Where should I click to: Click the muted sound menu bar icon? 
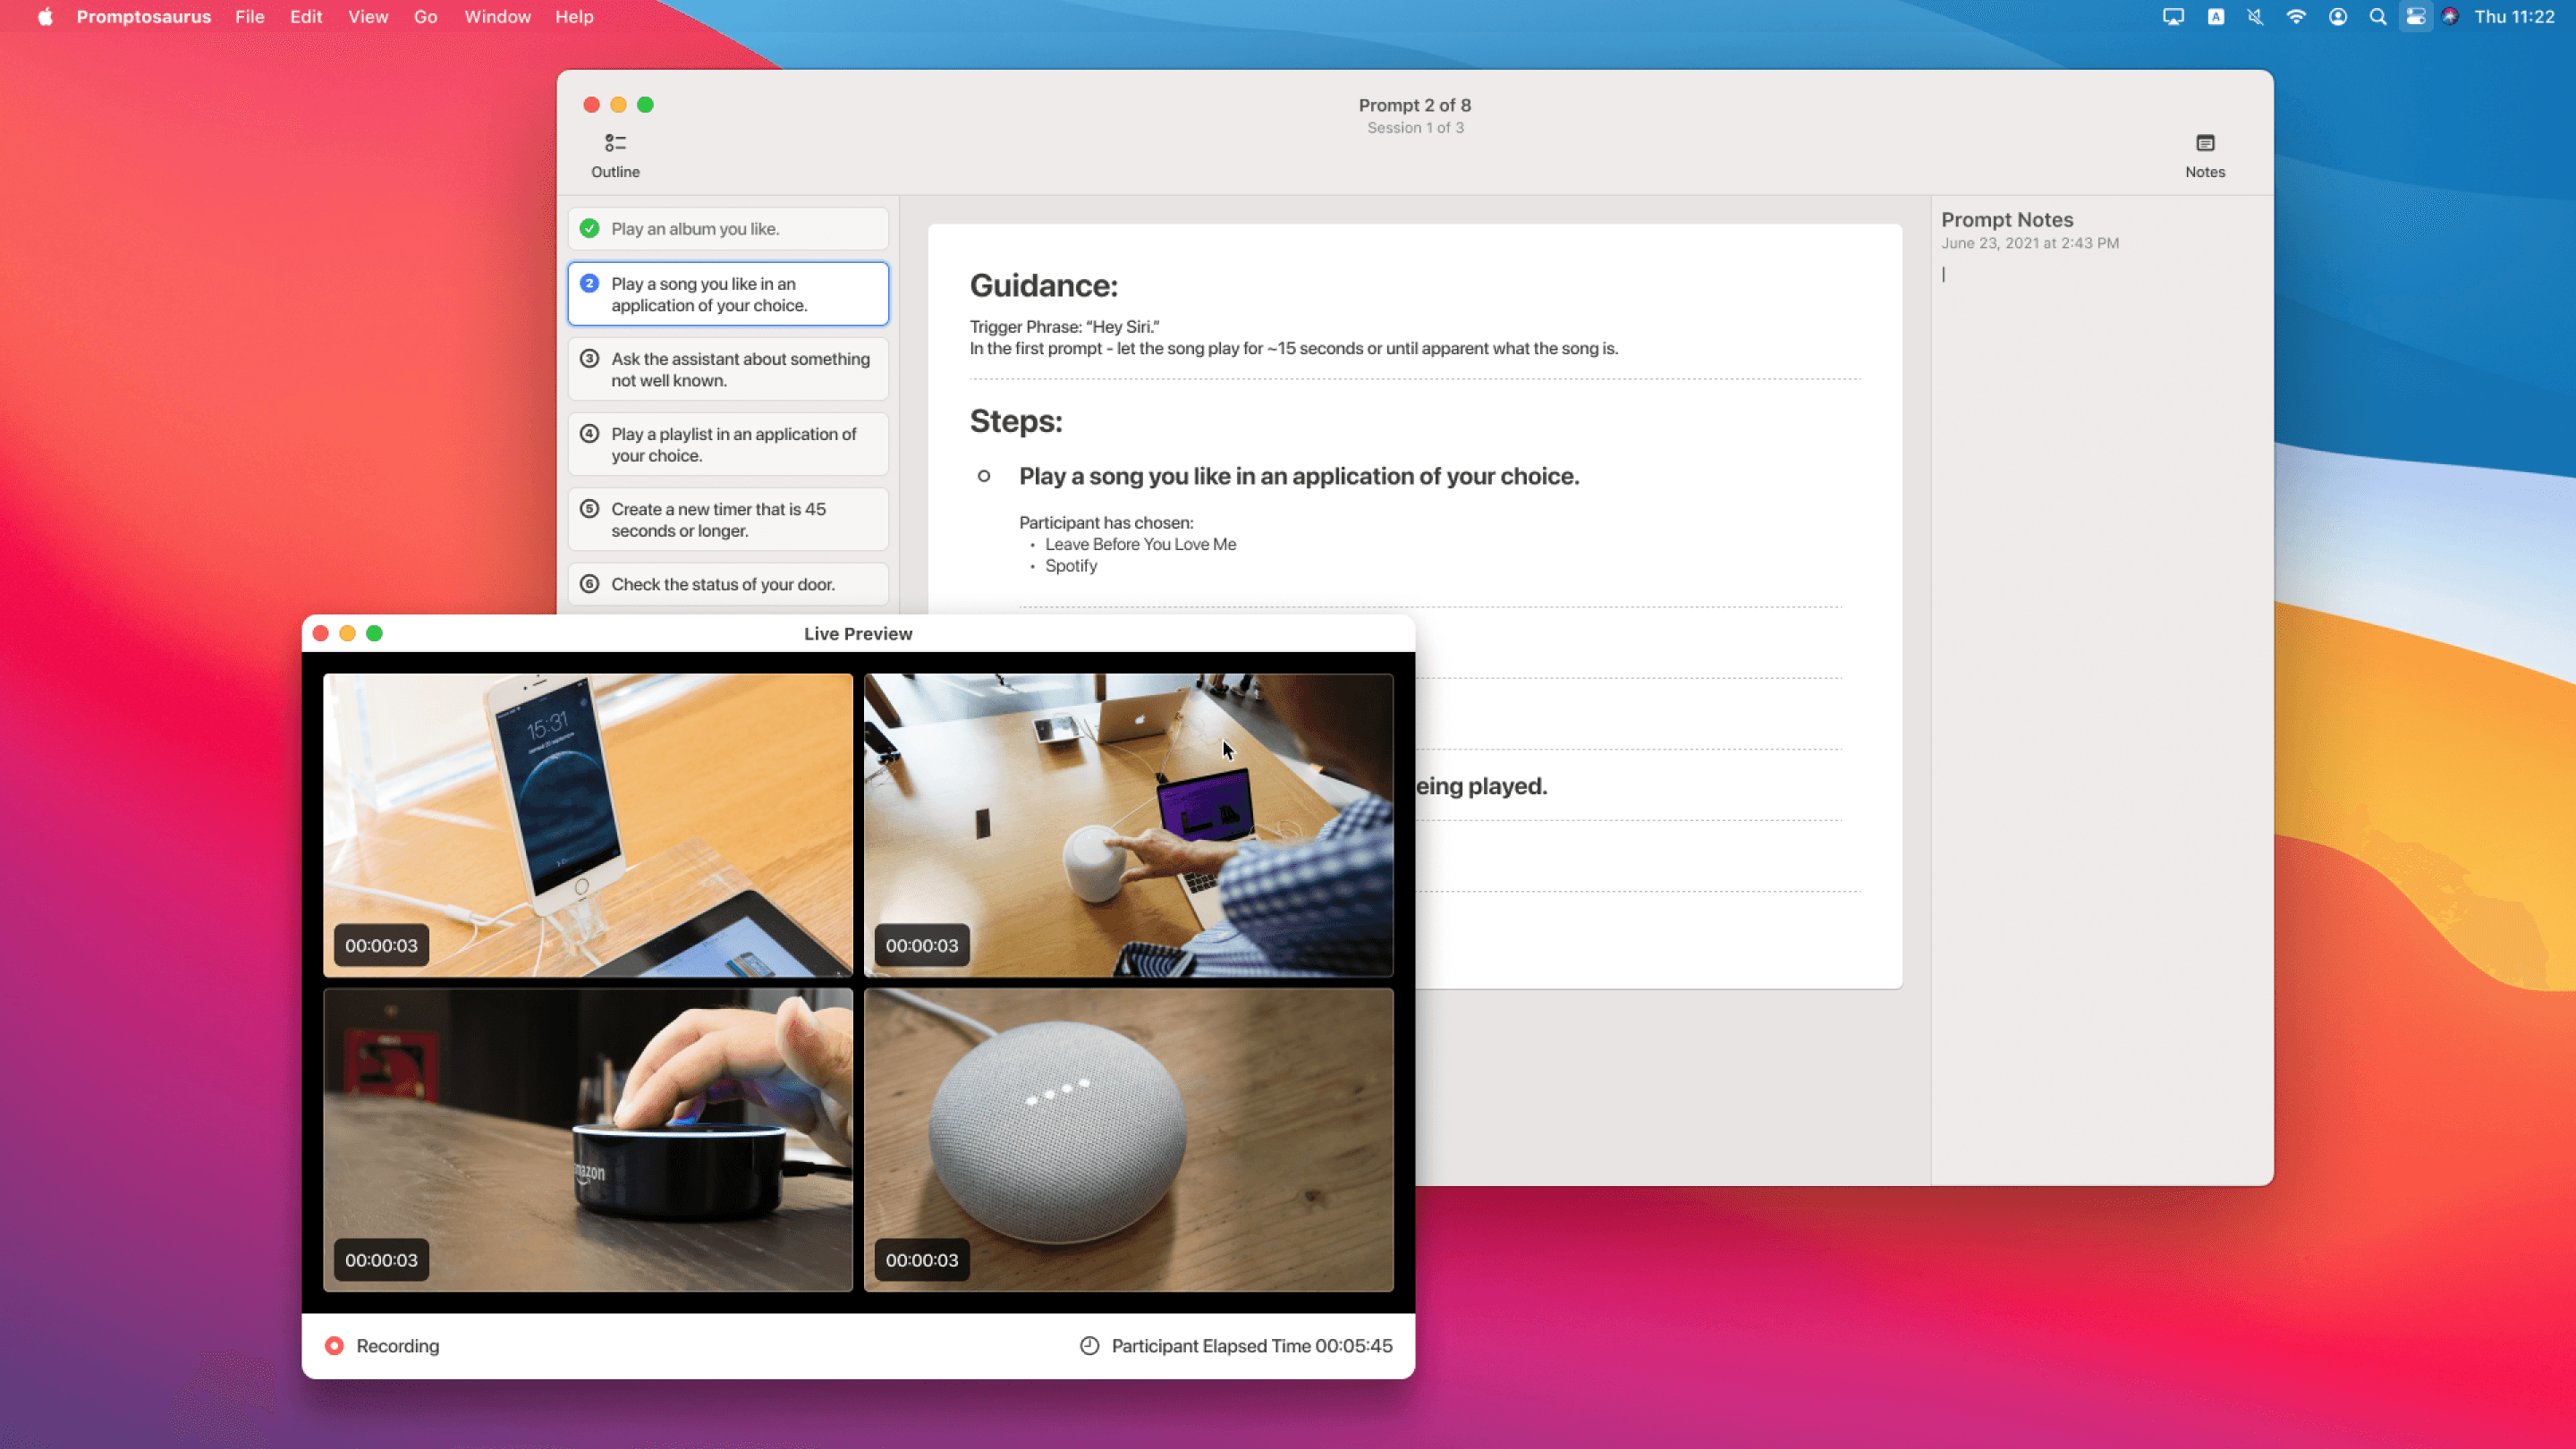pos(2255,17)
